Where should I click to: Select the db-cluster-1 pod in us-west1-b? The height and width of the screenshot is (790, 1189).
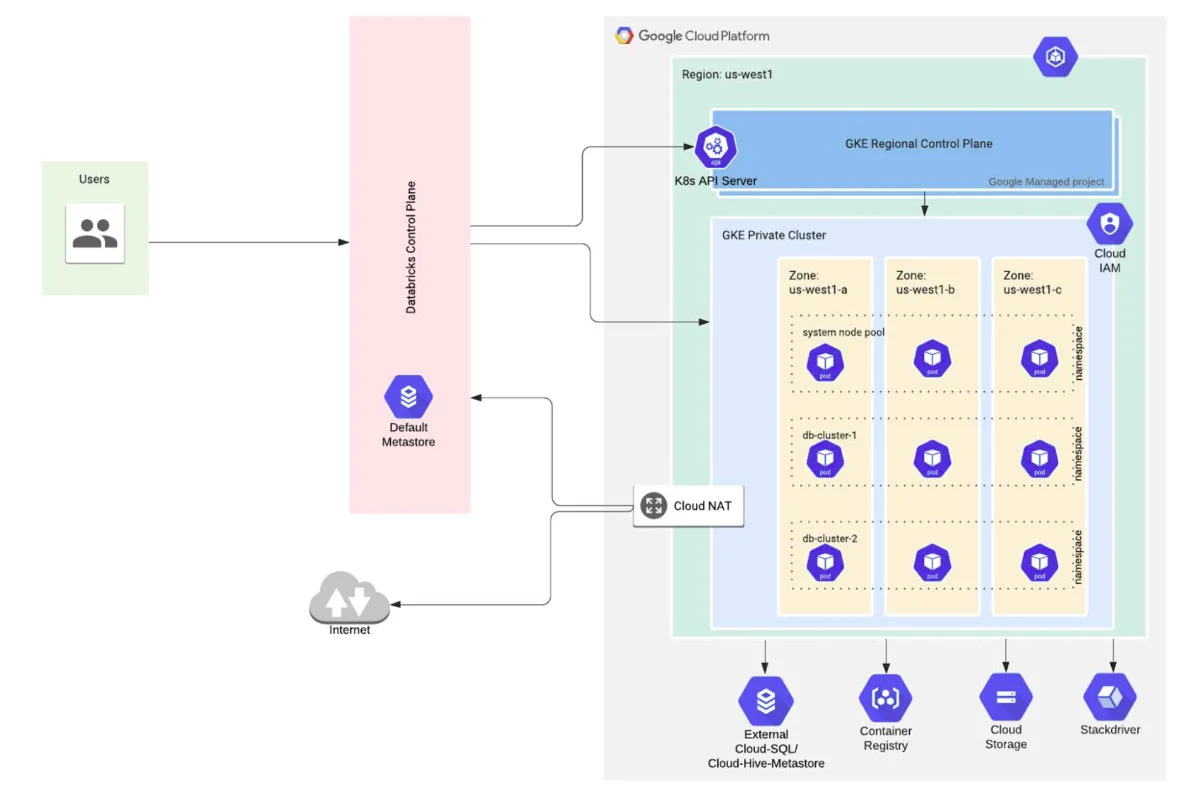tap(932, 459)
